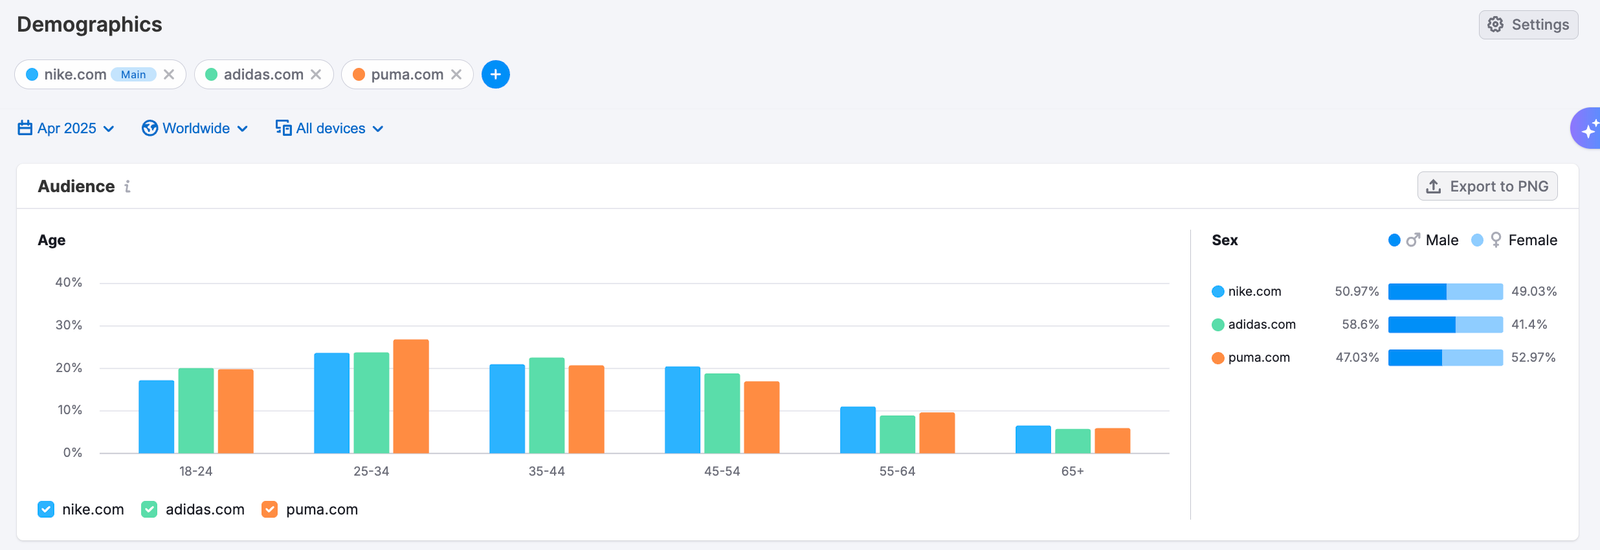Open the Settings button
1600x550 pixels.
point(1528,25)
